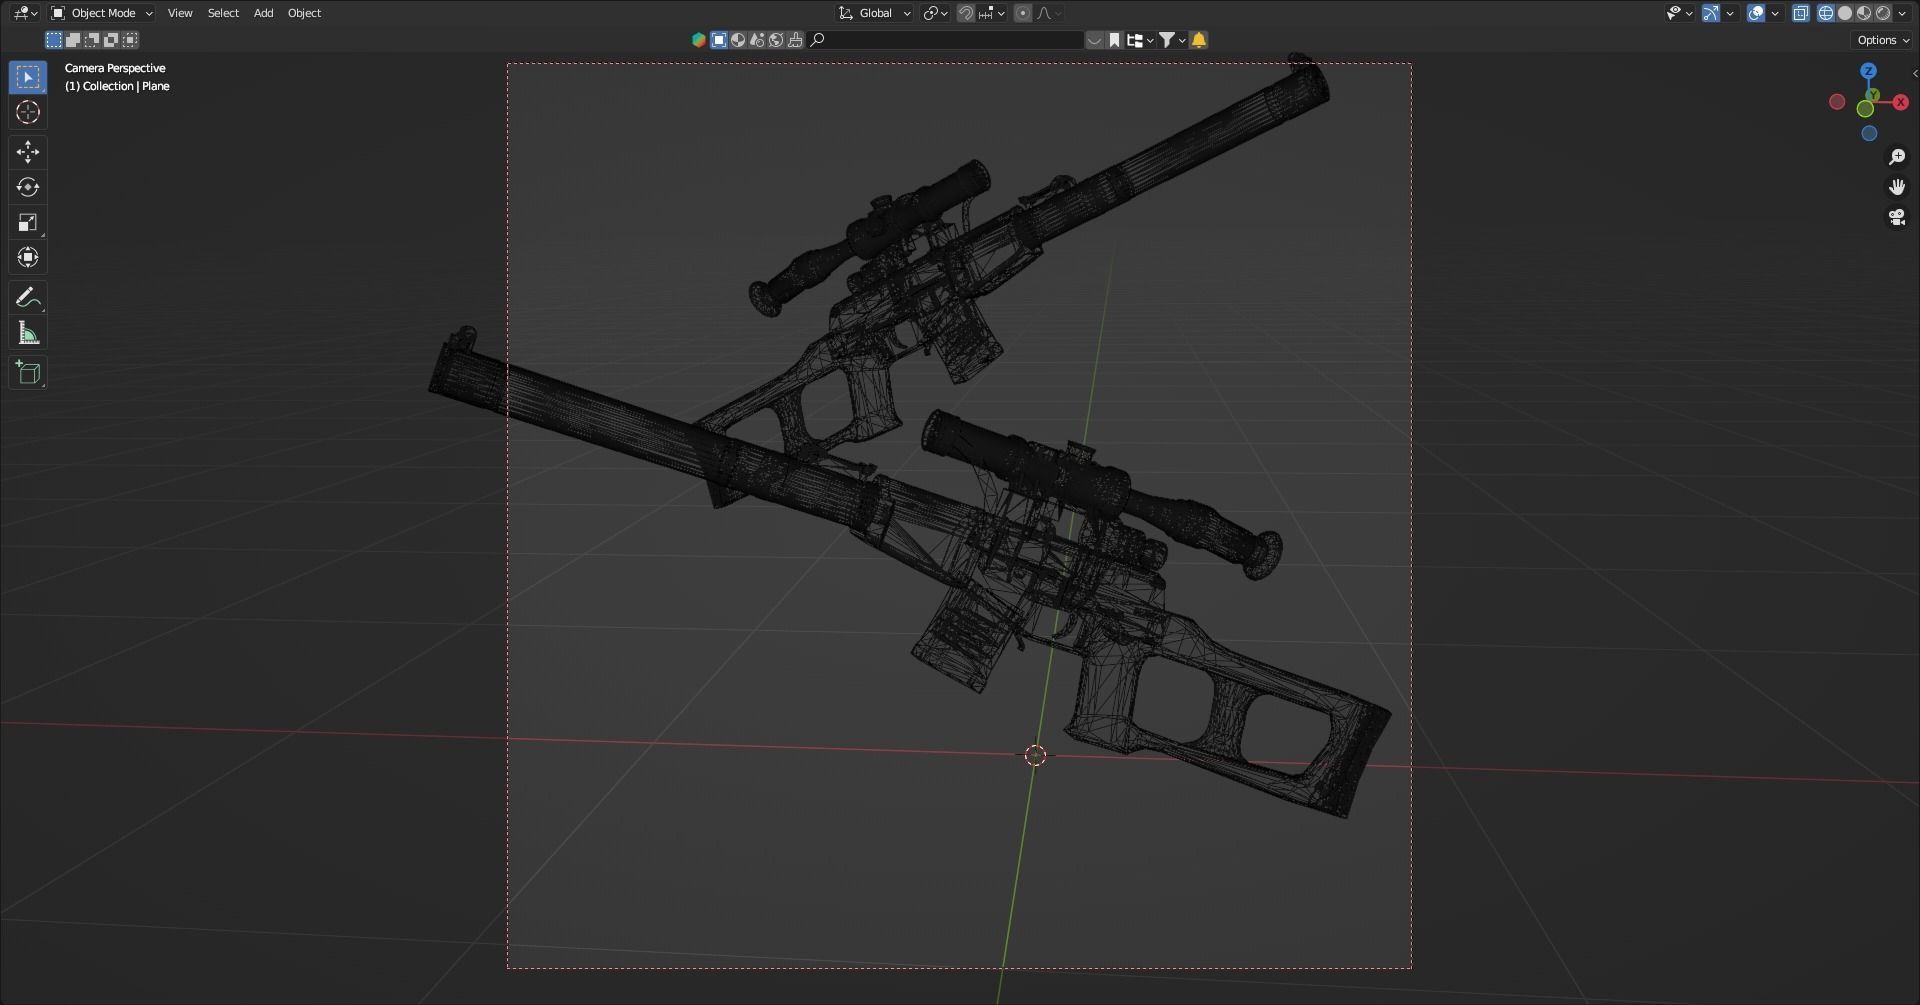The image size is (1920, 1005).
Task: Enable Snapping via the magnet icon
Action: tap(964, 13)
